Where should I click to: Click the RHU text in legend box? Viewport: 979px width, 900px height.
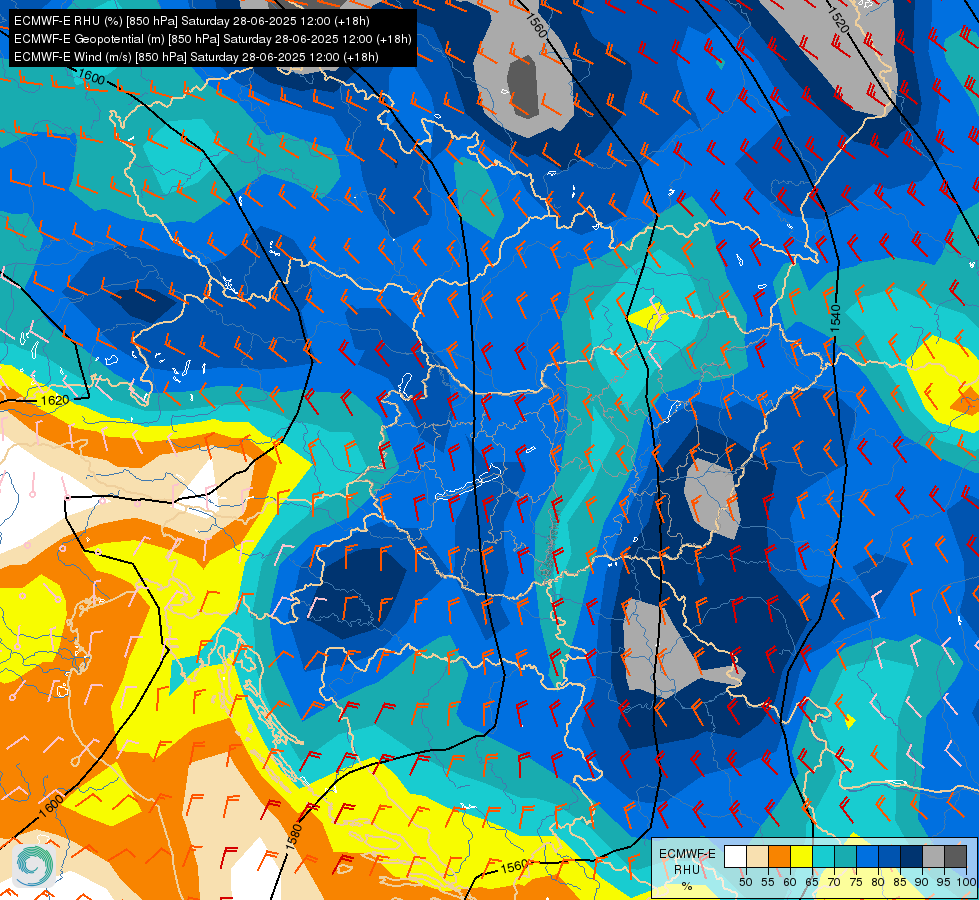(x=687, y=869)
